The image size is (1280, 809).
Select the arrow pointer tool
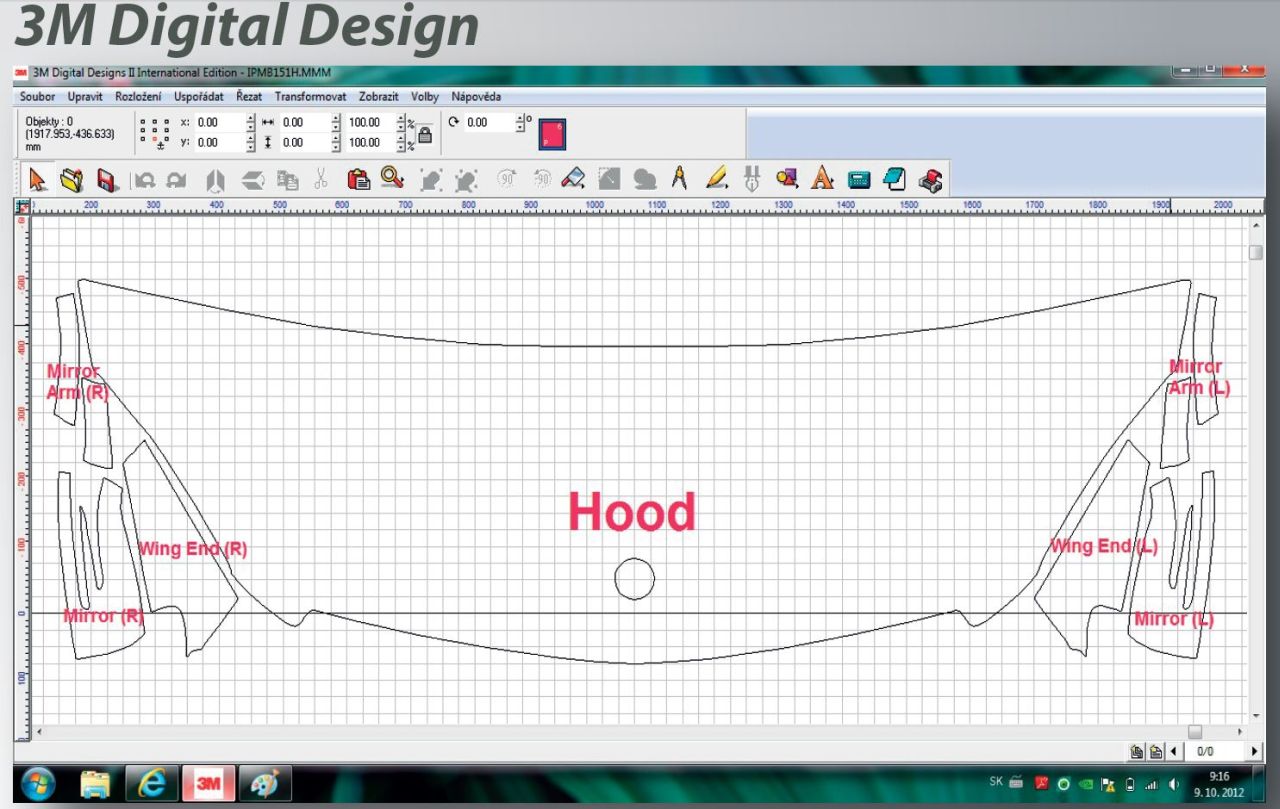[36, 180]
